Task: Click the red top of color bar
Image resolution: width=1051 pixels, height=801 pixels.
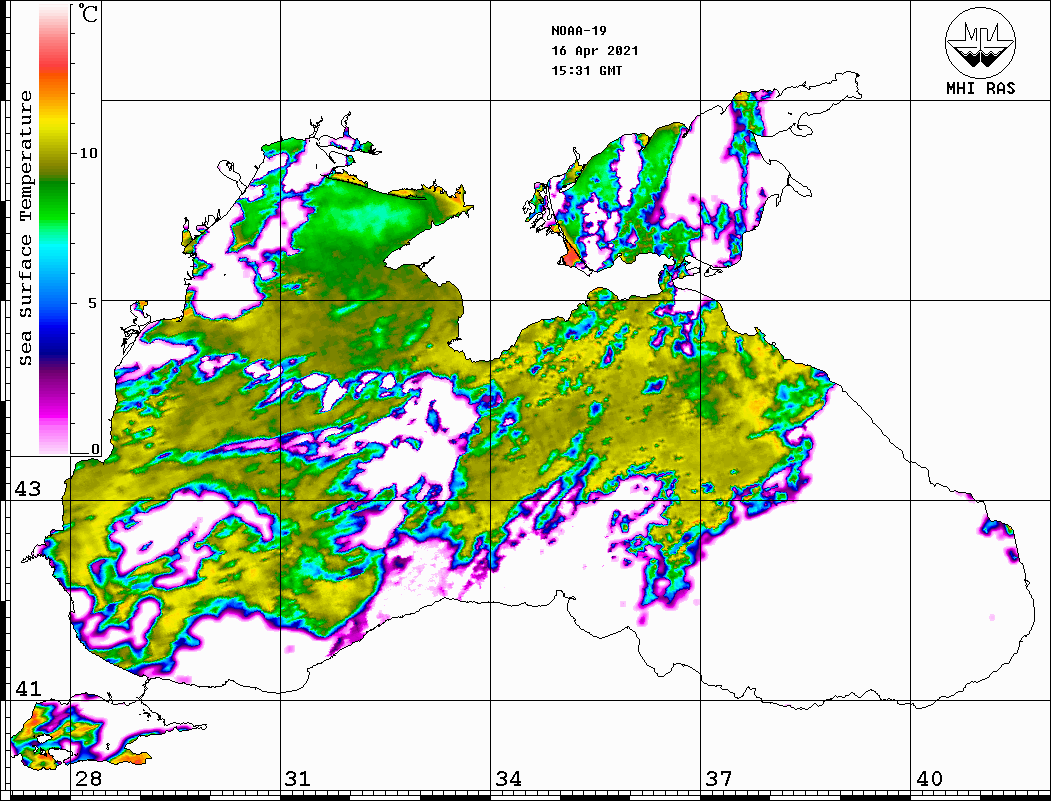Action: tap(54, 60)
